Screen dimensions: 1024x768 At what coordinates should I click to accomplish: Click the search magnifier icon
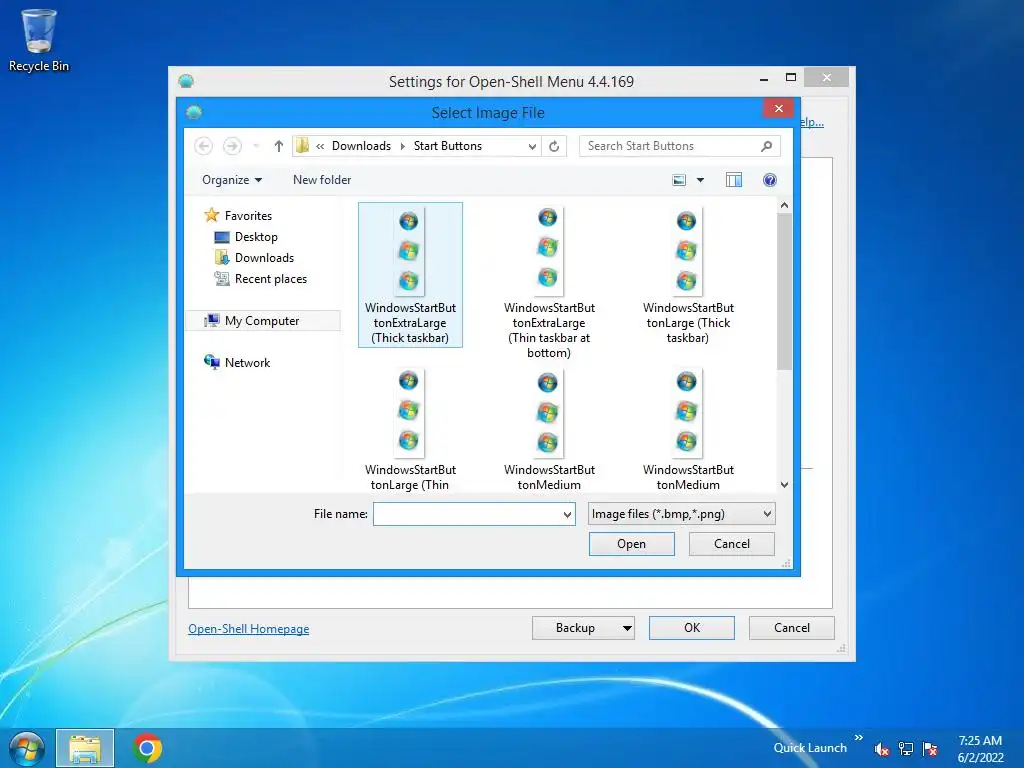click(767, 146)
